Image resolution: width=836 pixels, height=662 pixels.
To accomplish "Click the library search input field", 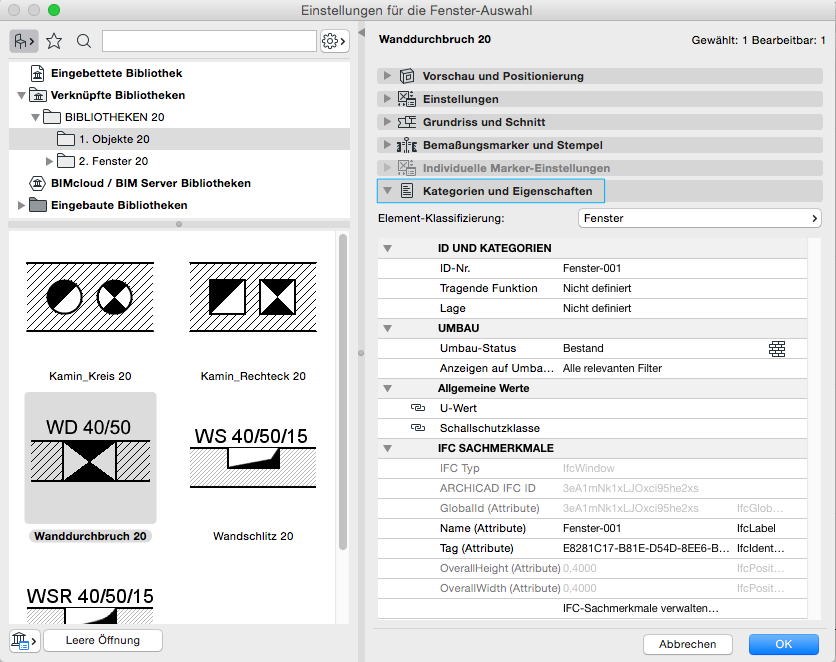I will (x=209, y=41).
